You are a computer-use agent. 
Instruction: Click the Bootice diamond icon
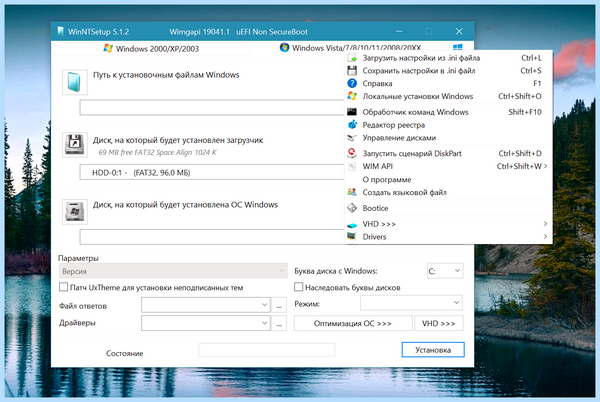[352, 208]
